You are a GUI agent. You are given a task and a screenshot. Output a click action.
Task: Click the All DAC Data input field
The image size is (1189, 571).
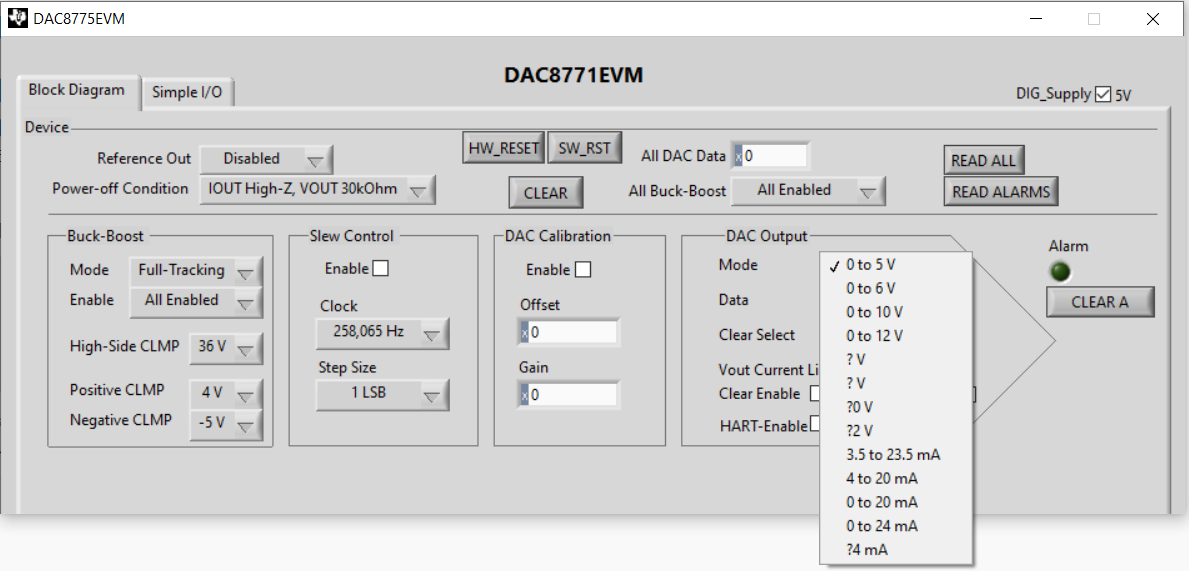[770, 156]
